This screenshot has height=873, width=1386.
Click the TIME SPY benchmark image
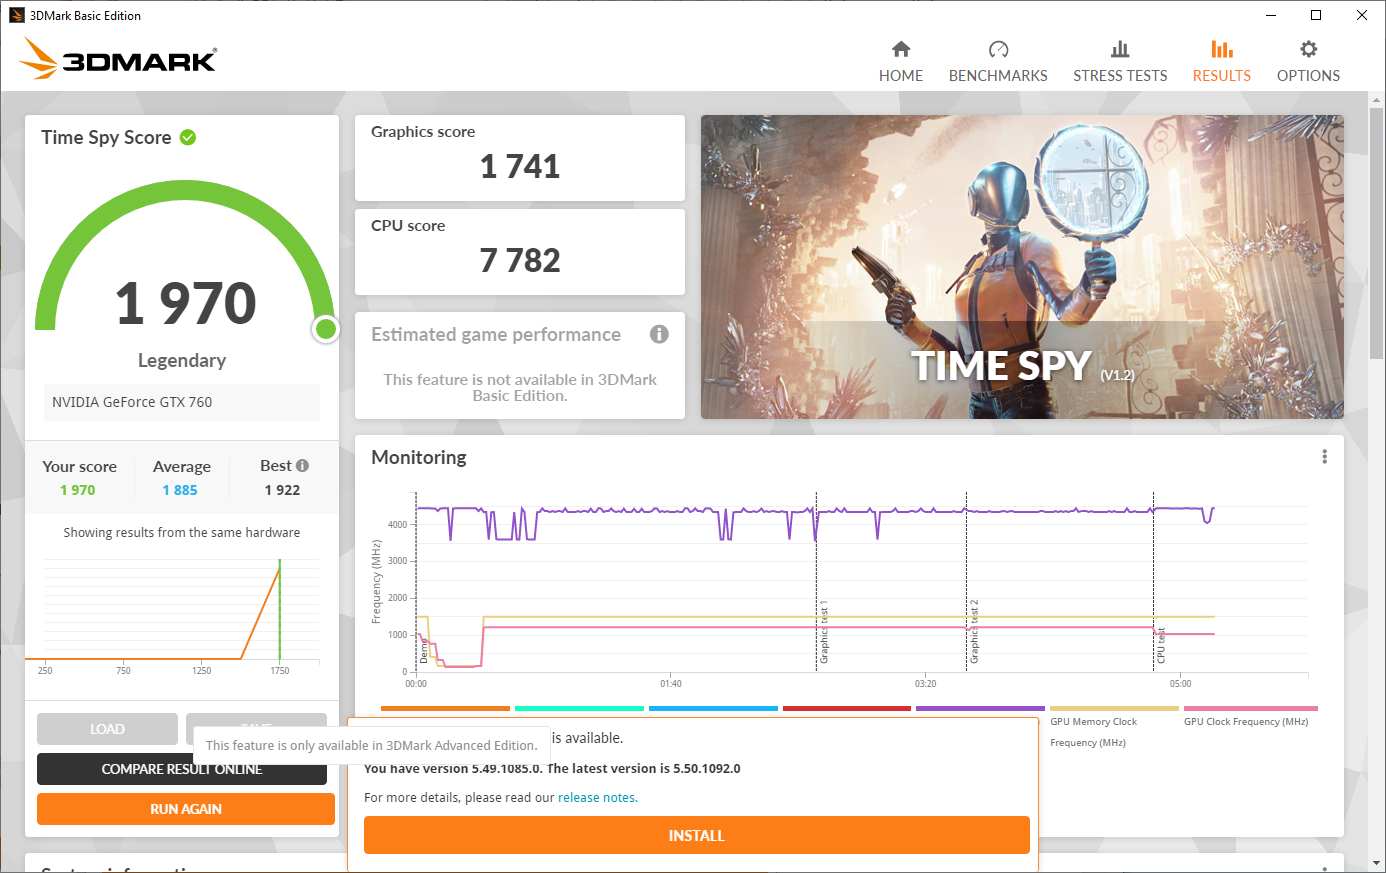point(1022,267)
